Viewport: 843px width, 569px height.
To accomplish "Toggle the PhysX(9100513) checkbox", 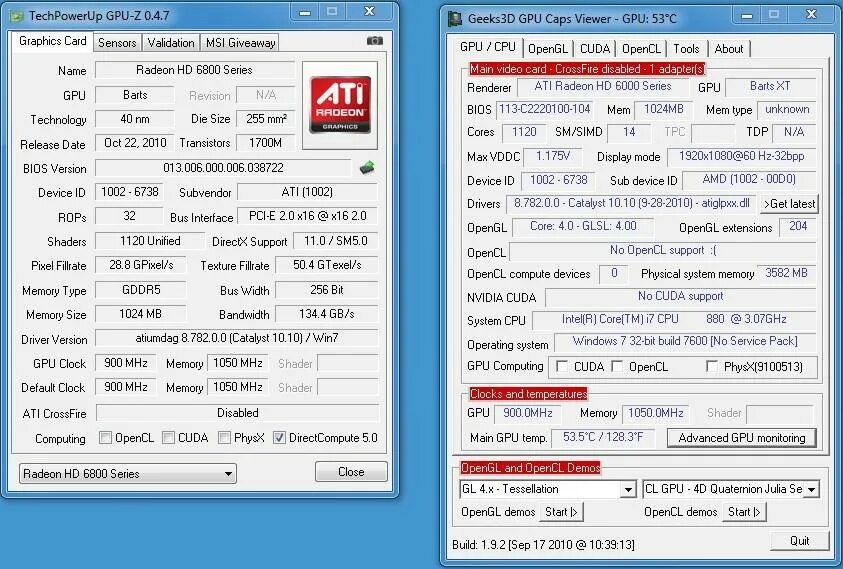I will (712, 366).
